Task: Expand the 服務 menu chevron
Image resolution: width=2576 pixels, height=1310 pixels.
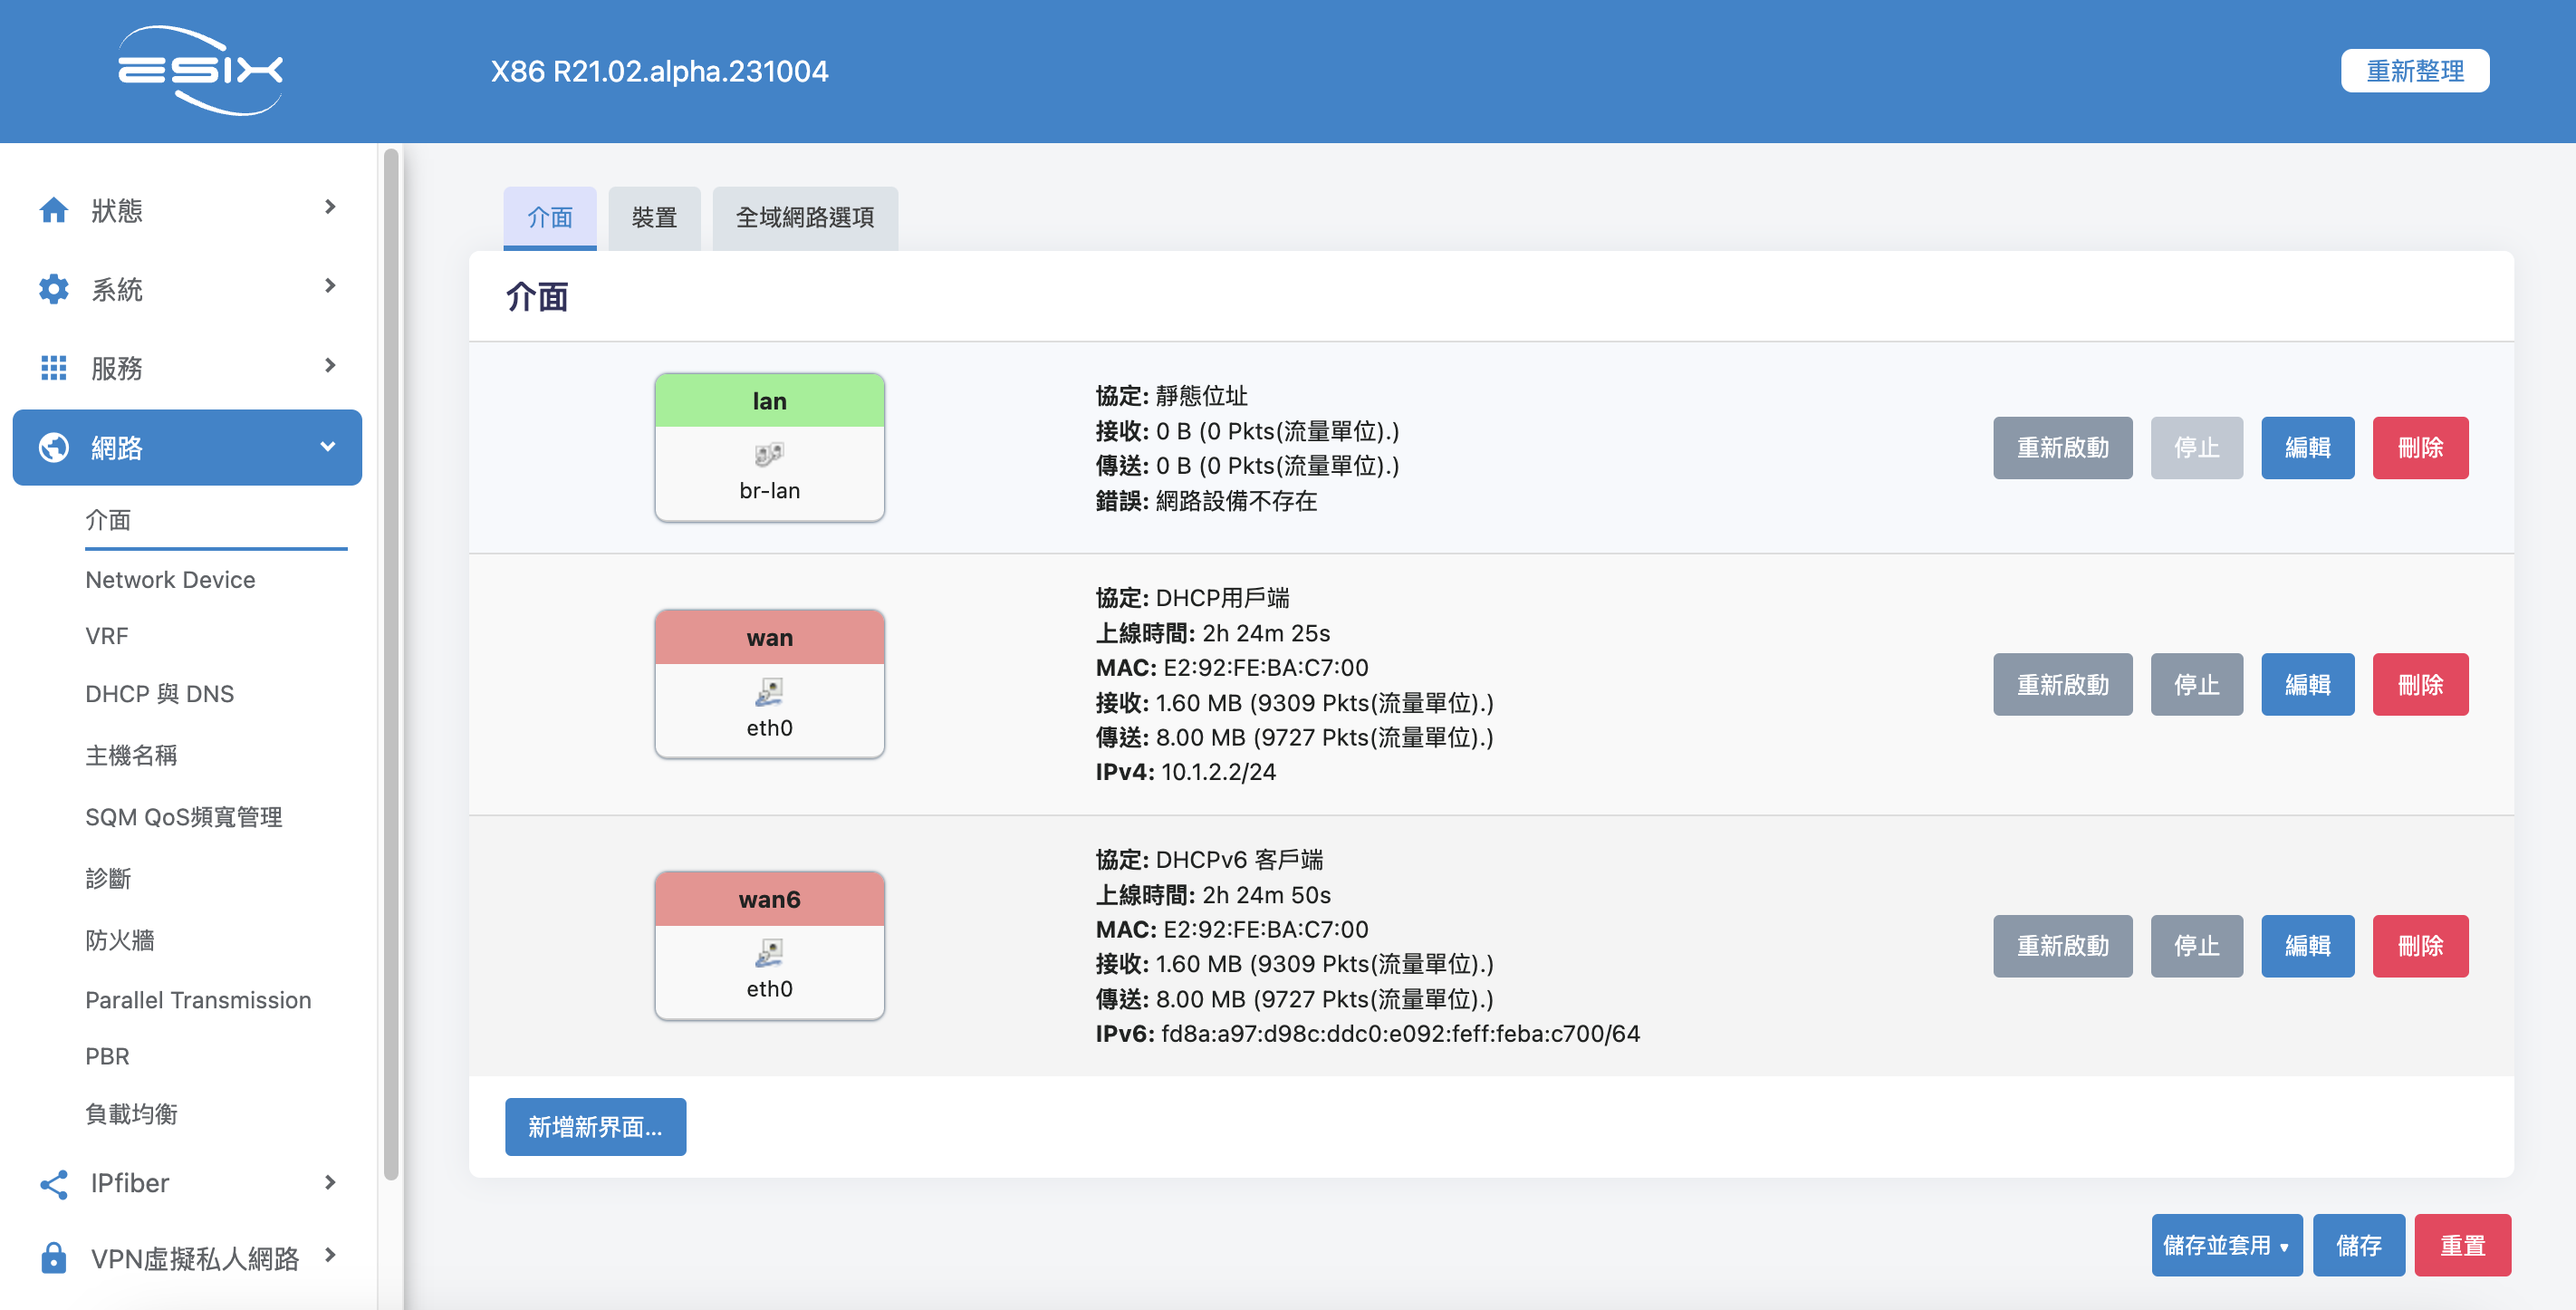Action: point(330,365)
